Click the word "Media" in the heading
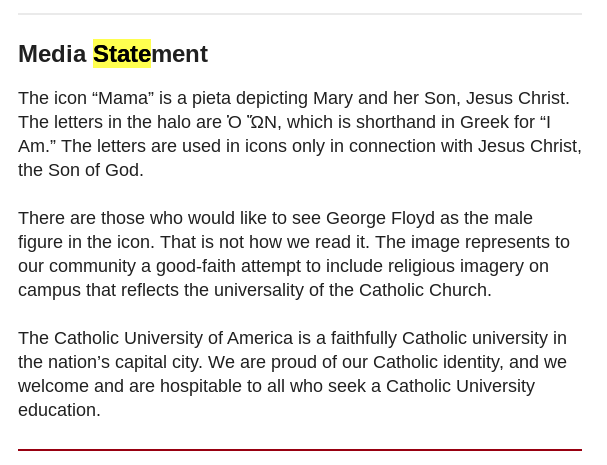 pyautogui.click(x=52, y=53)
